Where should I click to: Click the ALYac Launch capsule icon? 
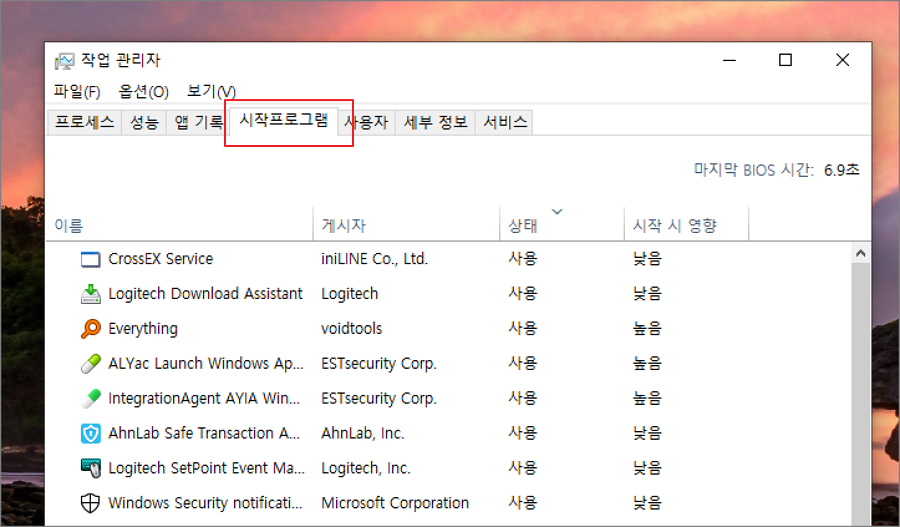pos(90,363)
